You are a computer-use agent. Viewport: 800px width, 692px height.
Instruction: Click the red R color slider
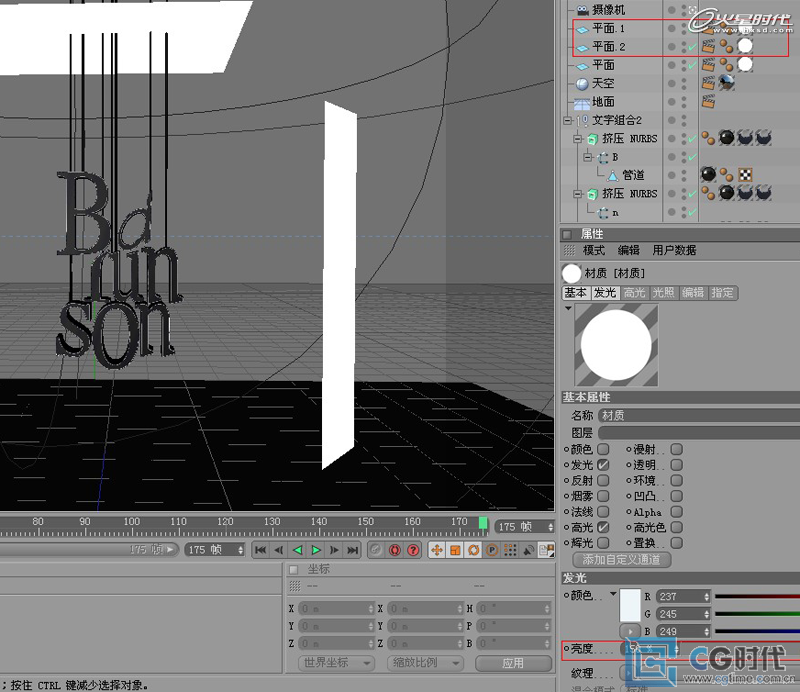757,596
